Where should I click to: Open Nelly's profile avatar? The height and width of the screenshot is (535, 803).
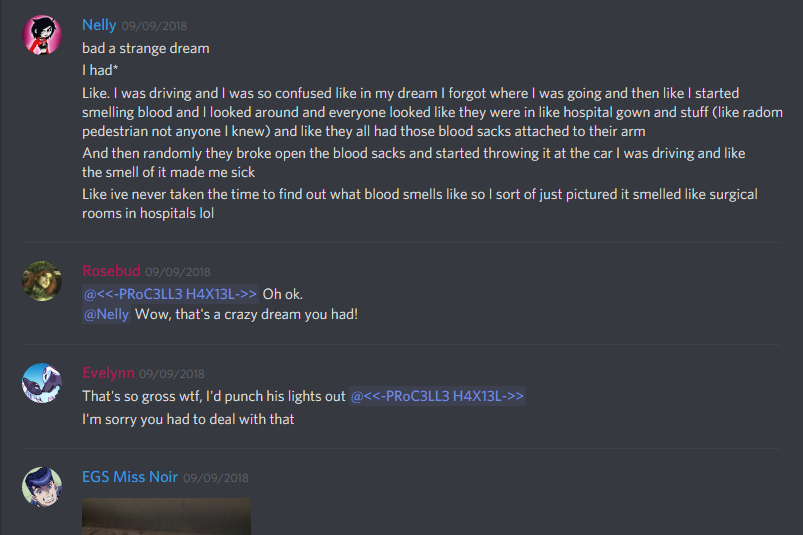tap(42, 35)
